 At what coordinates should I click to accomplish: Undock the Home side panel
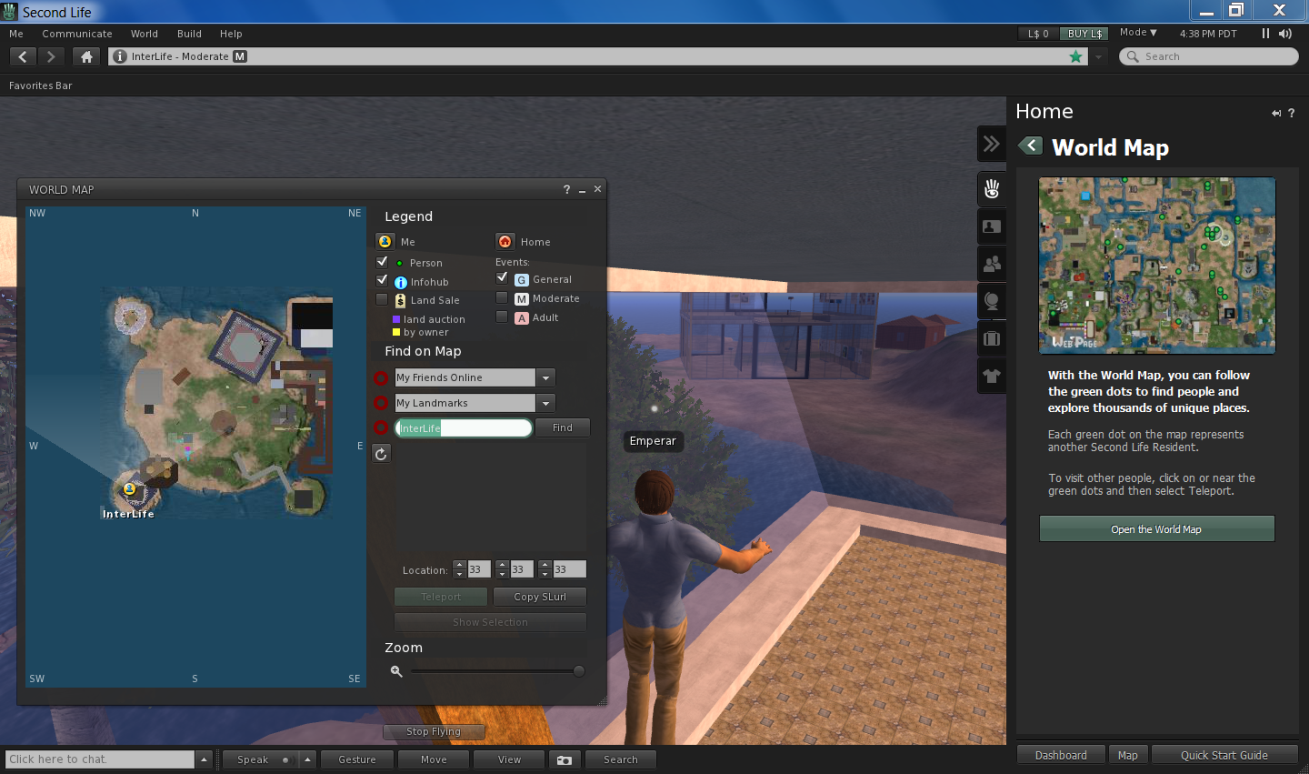pyautogui.click(x=1276, y=113)
